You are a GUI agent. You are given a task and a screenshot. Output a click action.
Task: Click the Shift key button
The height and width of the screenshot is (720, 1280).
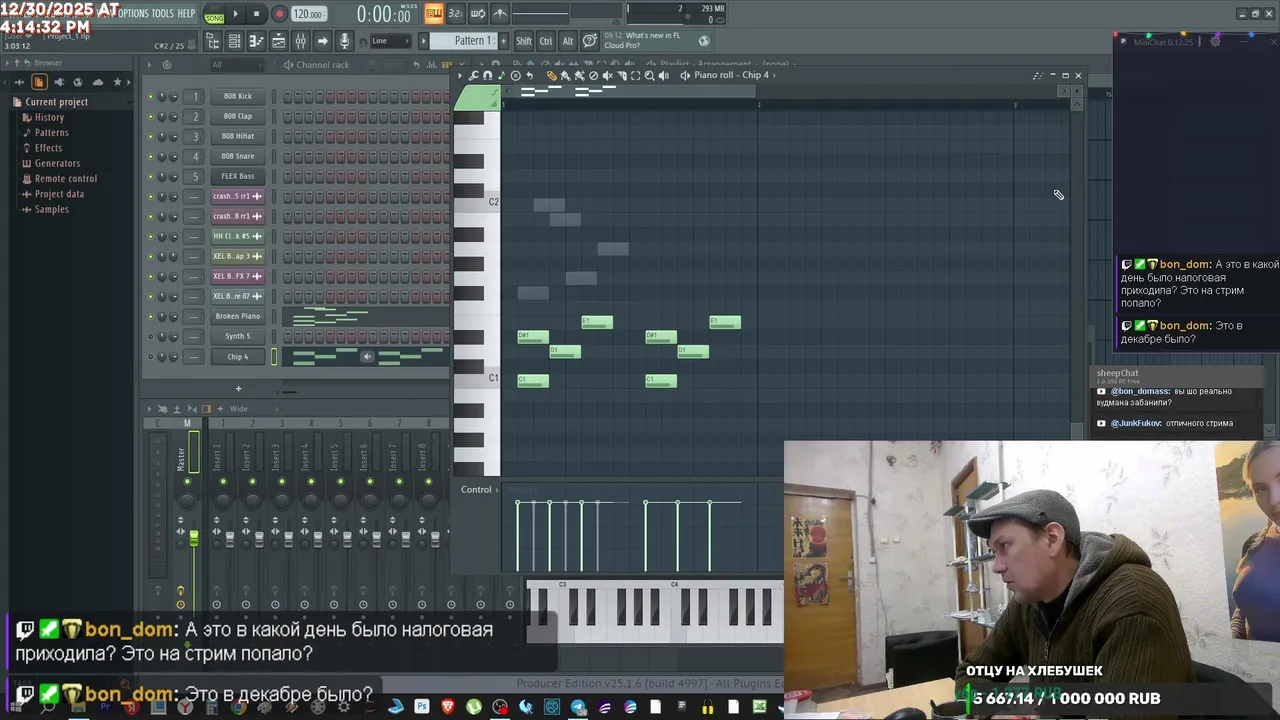[524, 41]
